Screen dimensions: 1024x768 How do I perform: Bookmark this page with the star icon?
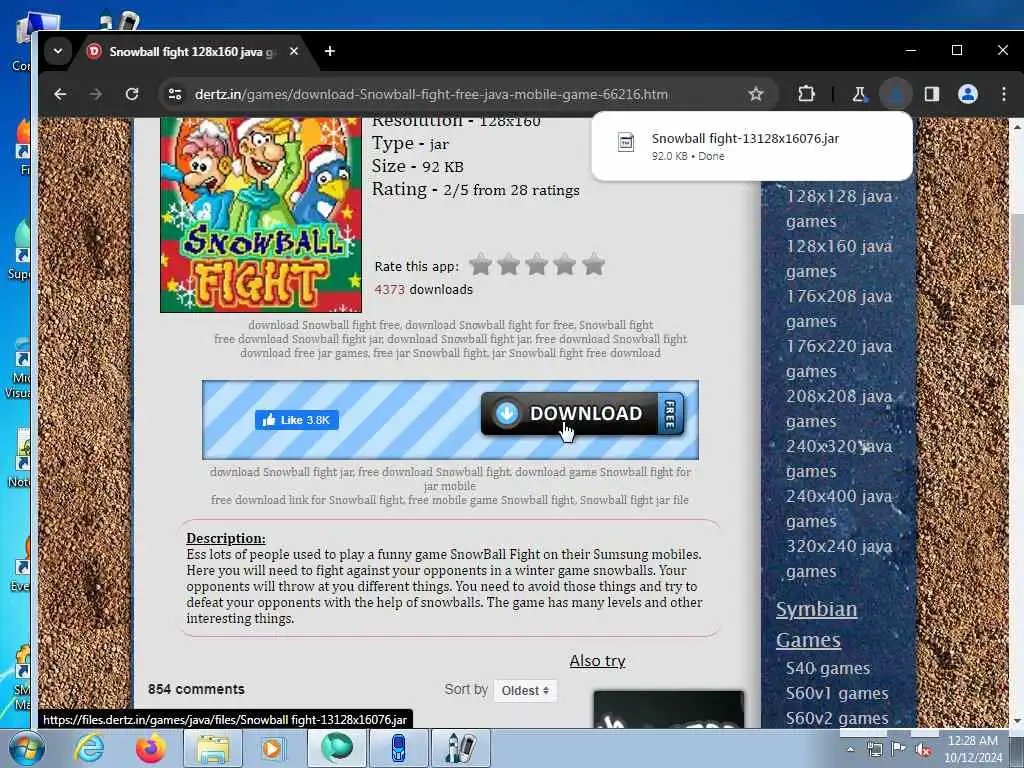click(x=756, y=94)
